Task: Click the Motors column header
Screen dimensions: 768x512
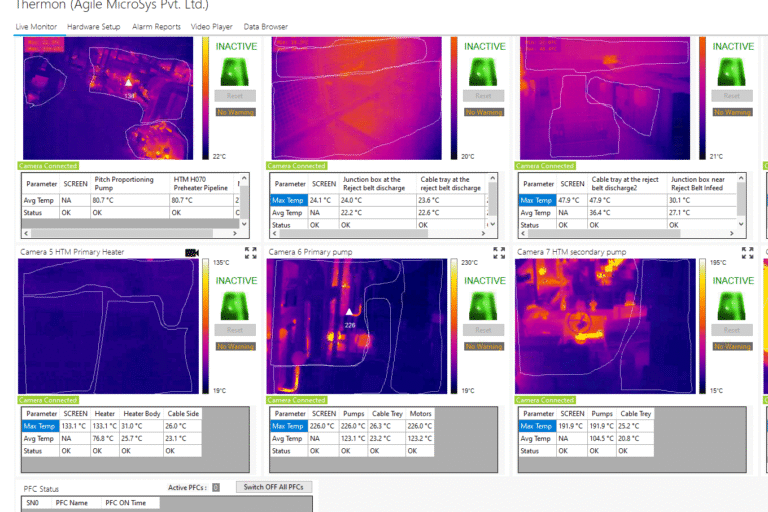Action: pos(420,414)
